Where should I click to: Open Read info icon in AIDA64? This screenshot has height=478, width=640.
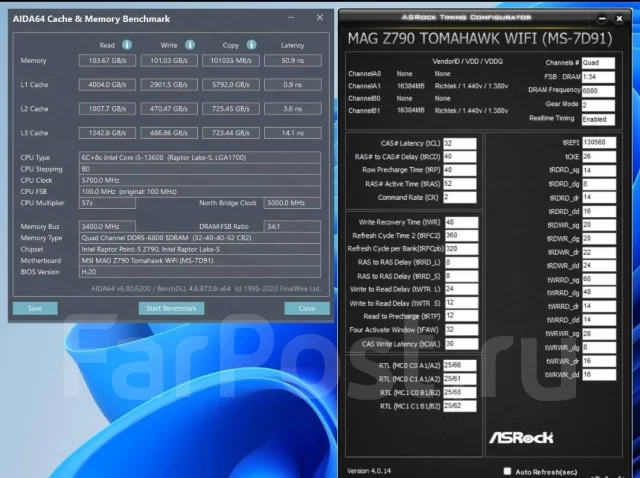pos(127,44)
